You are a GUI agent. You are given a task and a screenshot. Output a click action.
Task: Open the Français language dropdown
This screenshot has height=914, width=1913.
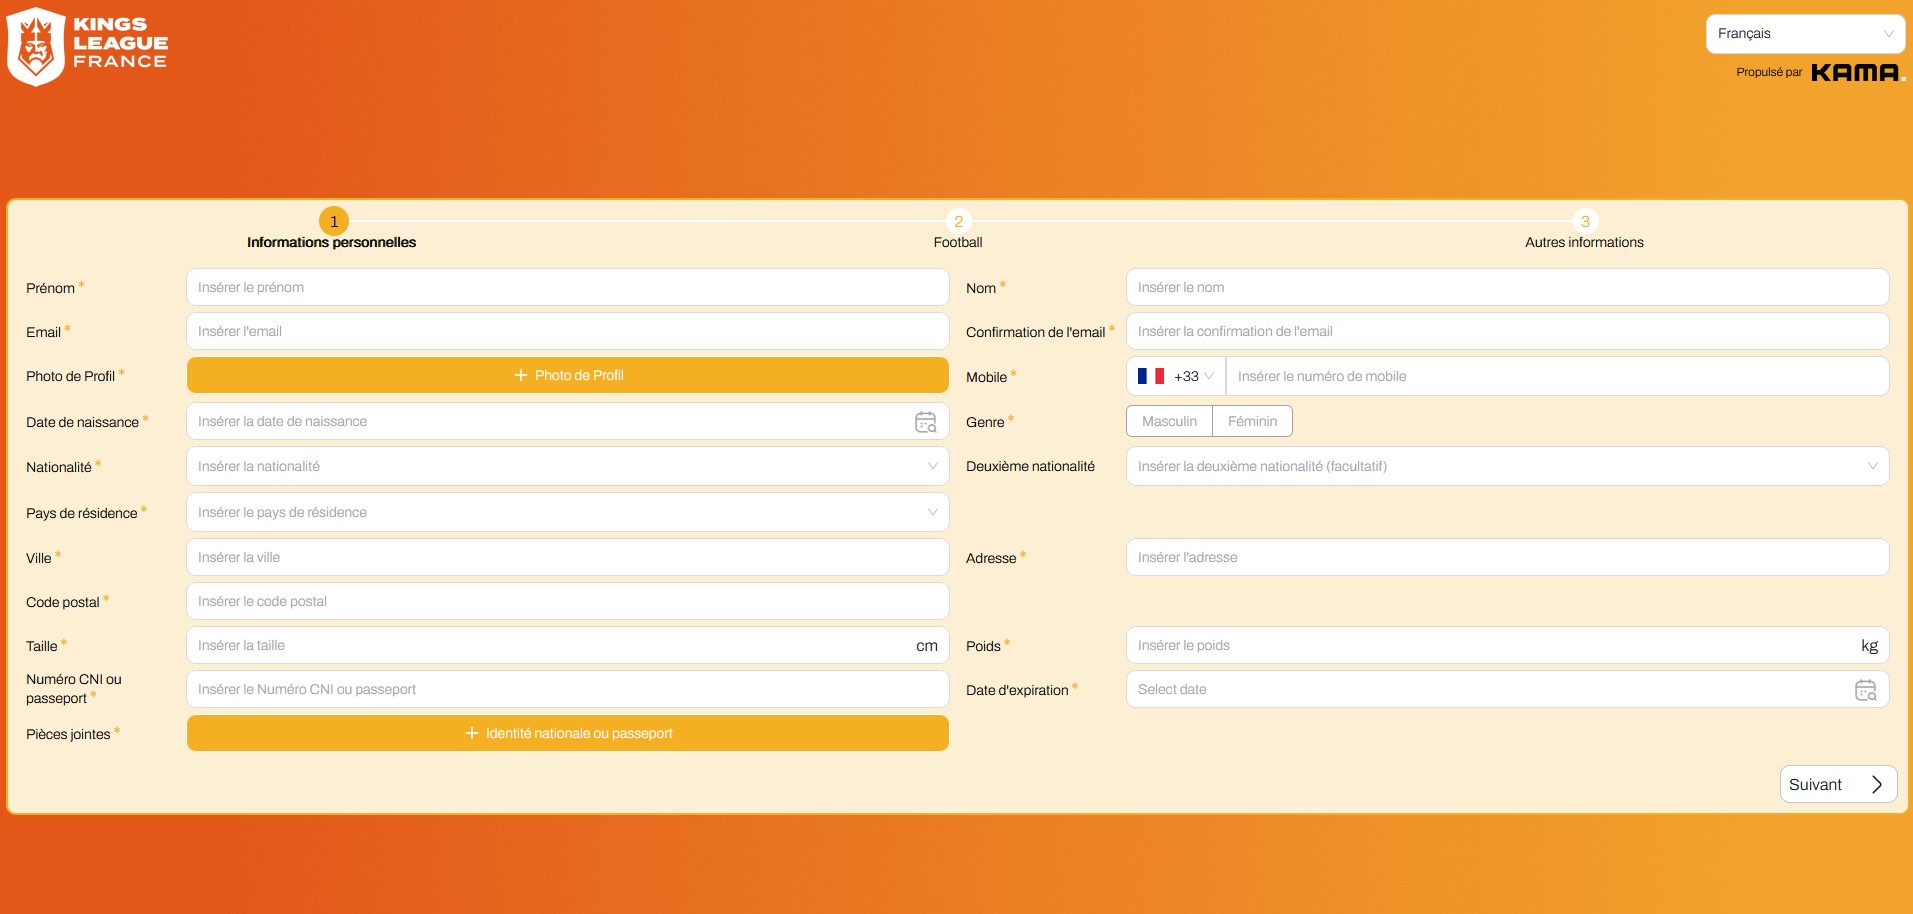point(1804,34)
